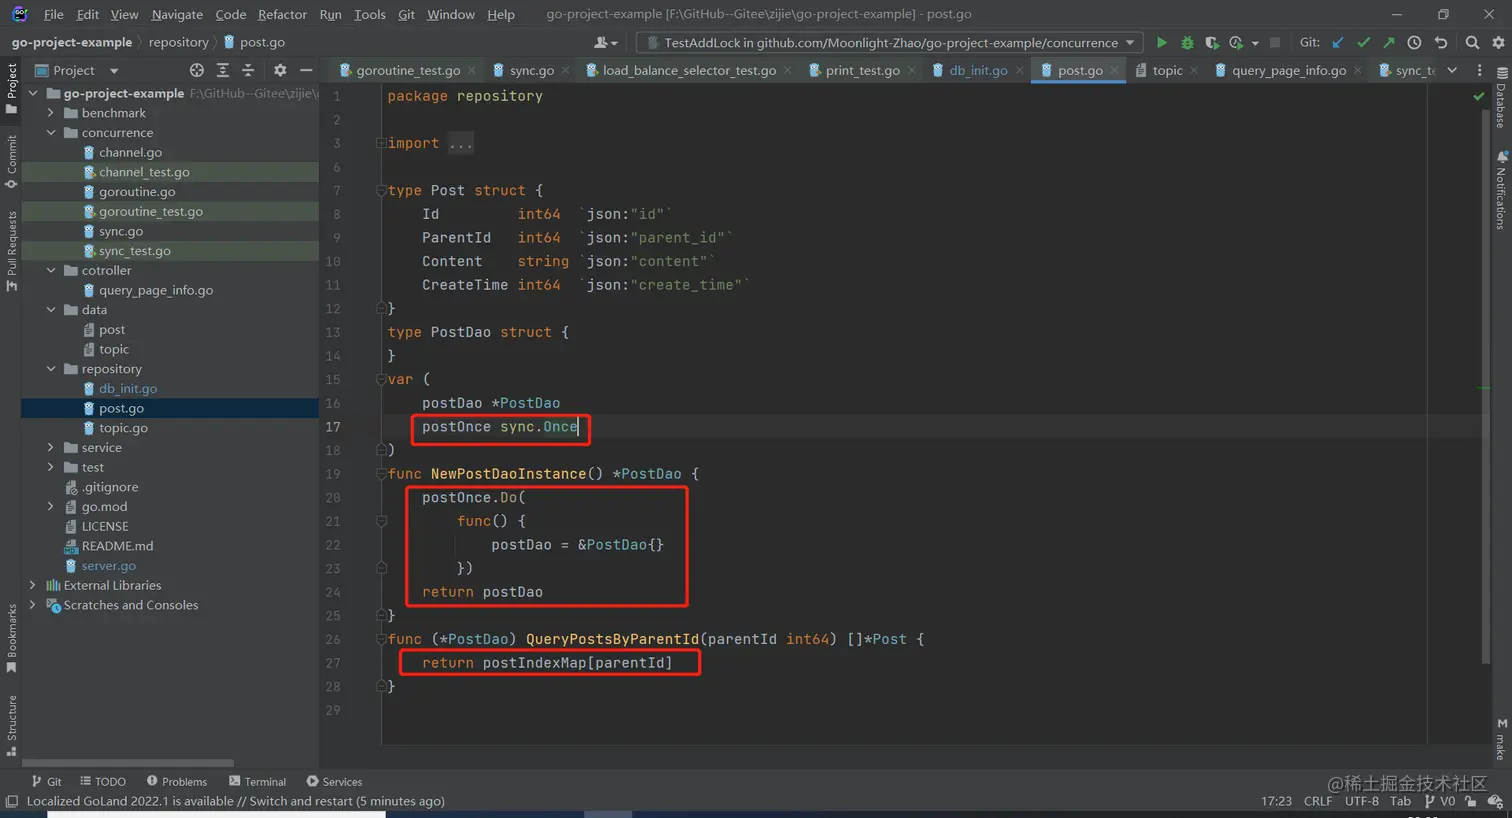
Task: Open the Services tool window
Action: point(334,782)
